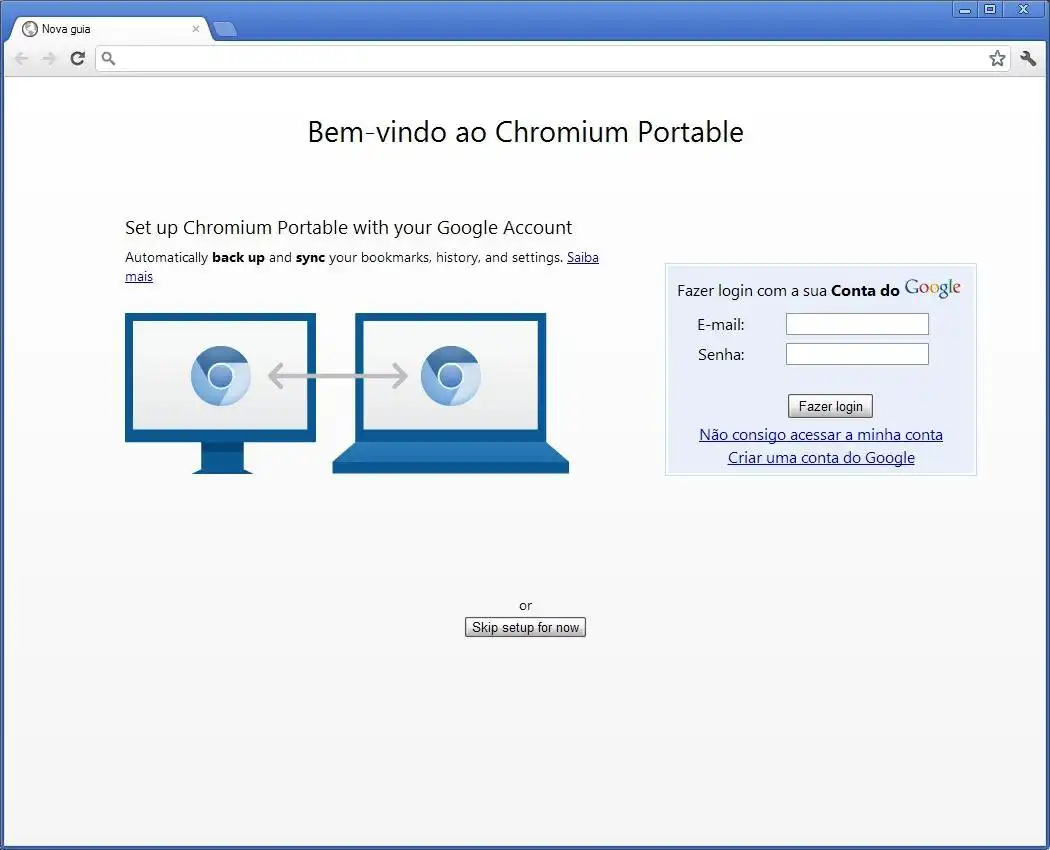The width and height of the screenshot is (1050, 850).
Task: Click into the E-mail field
Action: 857,324
